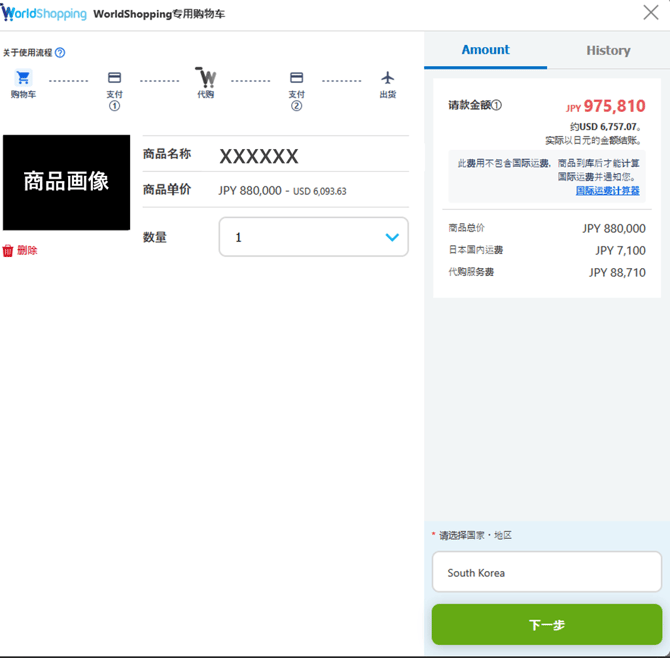Click the info icon beside 请款金额
The width and height of the screenshot is (670, 658).
tap(497, 106)
